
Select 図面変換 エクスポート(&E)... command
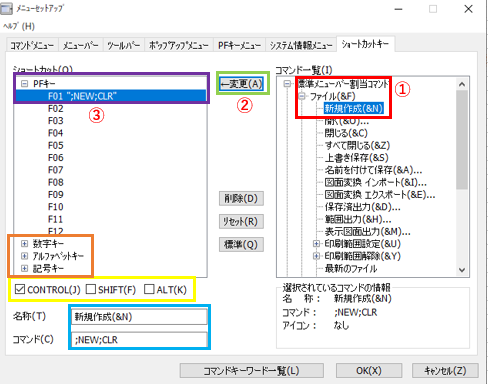tap(380, 195)
